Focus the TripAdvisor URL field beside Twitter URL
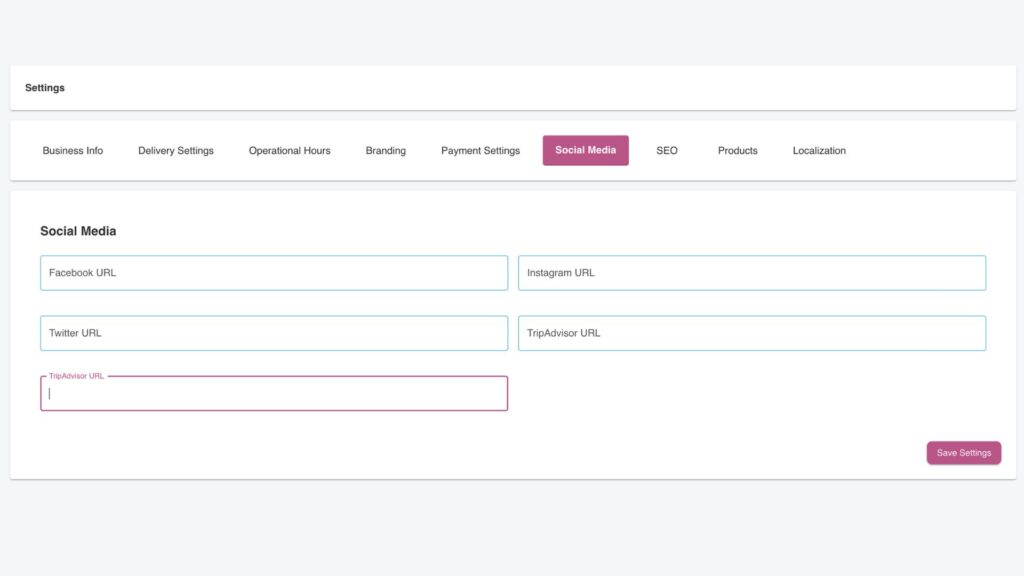This screenshot has height=576, width=1024. point(751,333)
